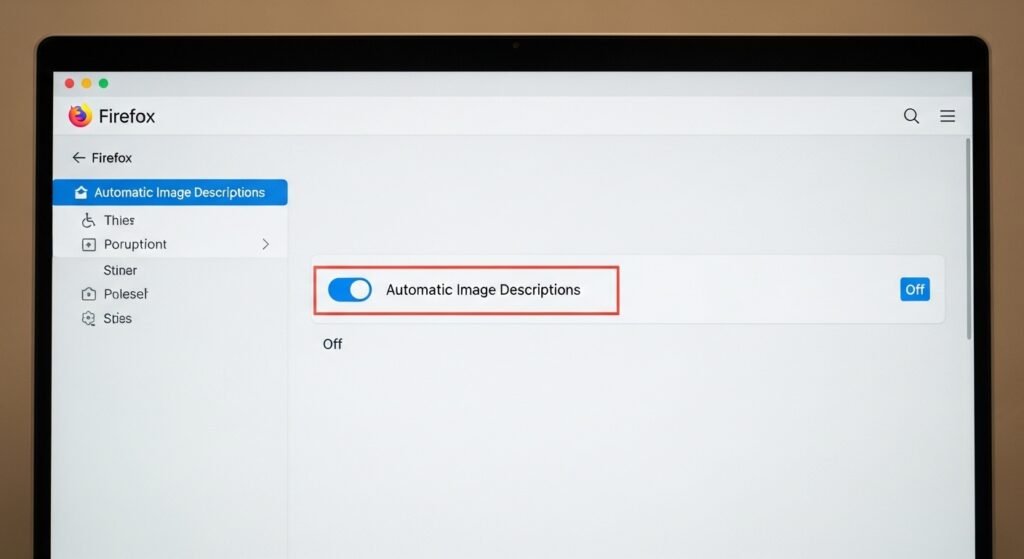
Task: Select the Sties sidebar label
Action: 118,318
